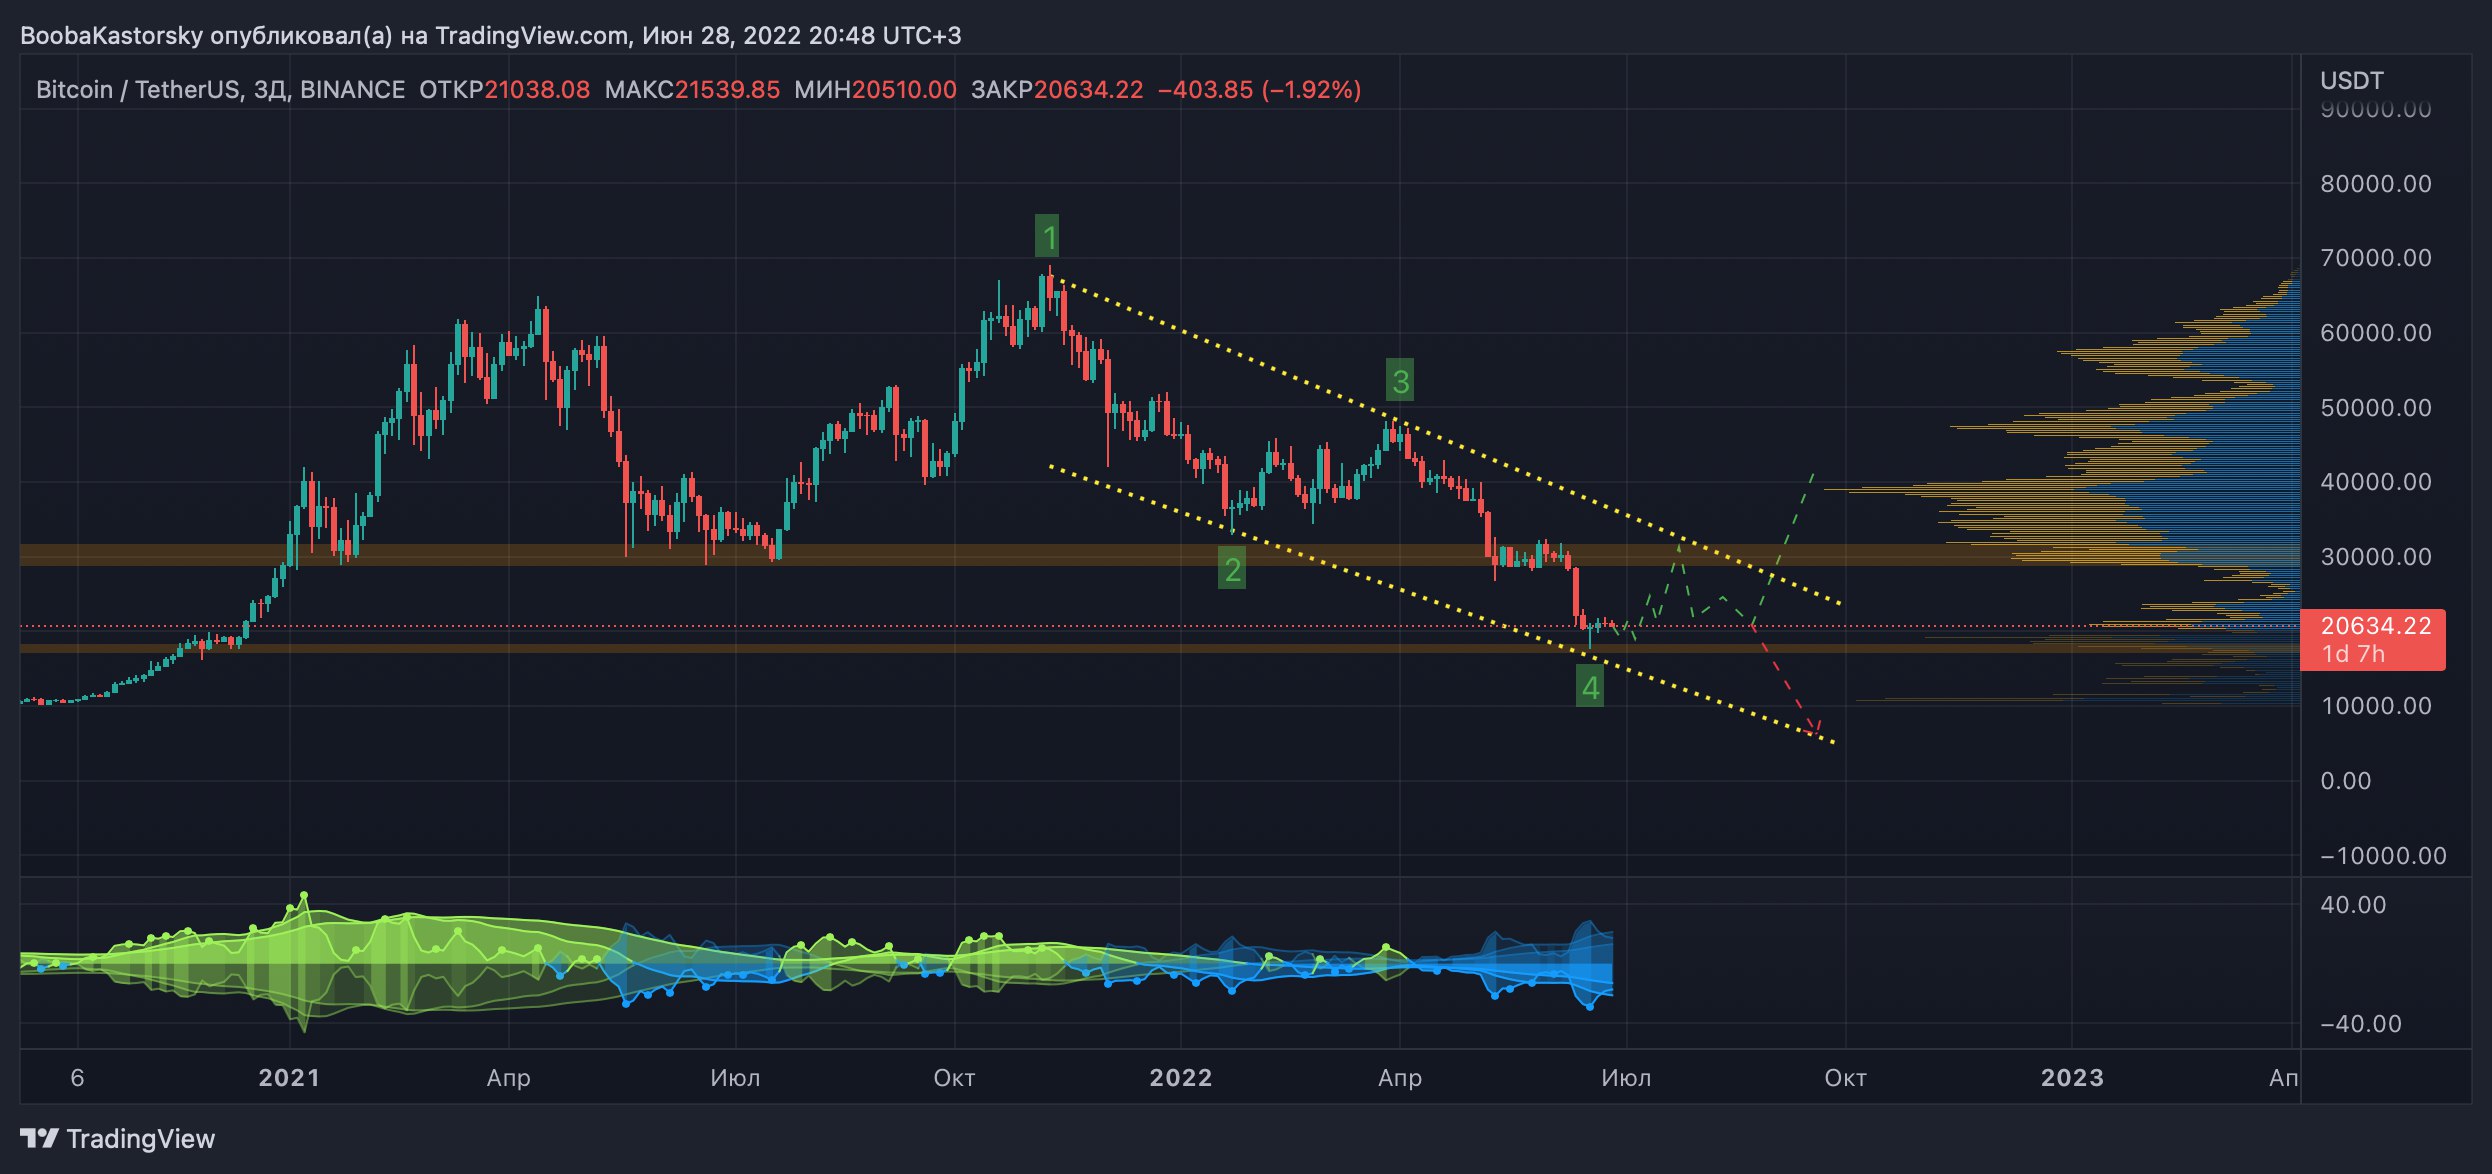This screenshot has height=1174, width=2492.
Task: Click the USDT currency label
Action: 2351,80
